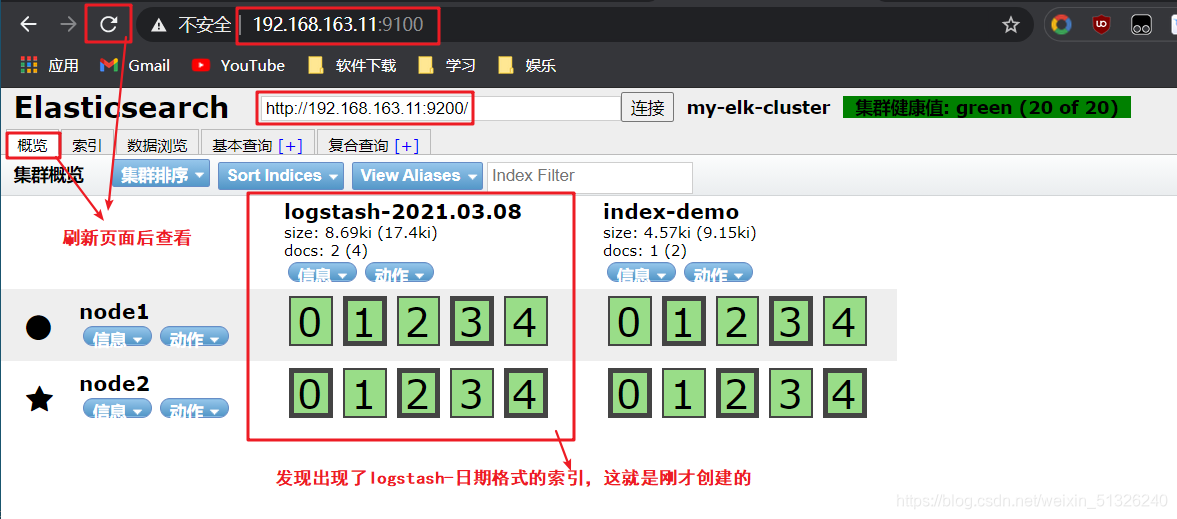The height and width of the screenshot is (519, 1177).
Task: Add a new 复合查询 tab with [+]
Action: click(407, 146)
